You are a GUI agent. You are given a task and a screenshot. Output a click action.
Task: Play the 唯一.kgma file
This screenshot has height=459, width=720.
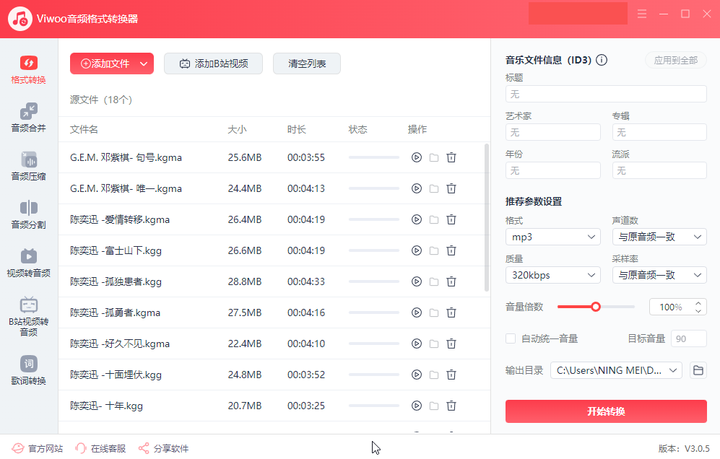[416, 189]
